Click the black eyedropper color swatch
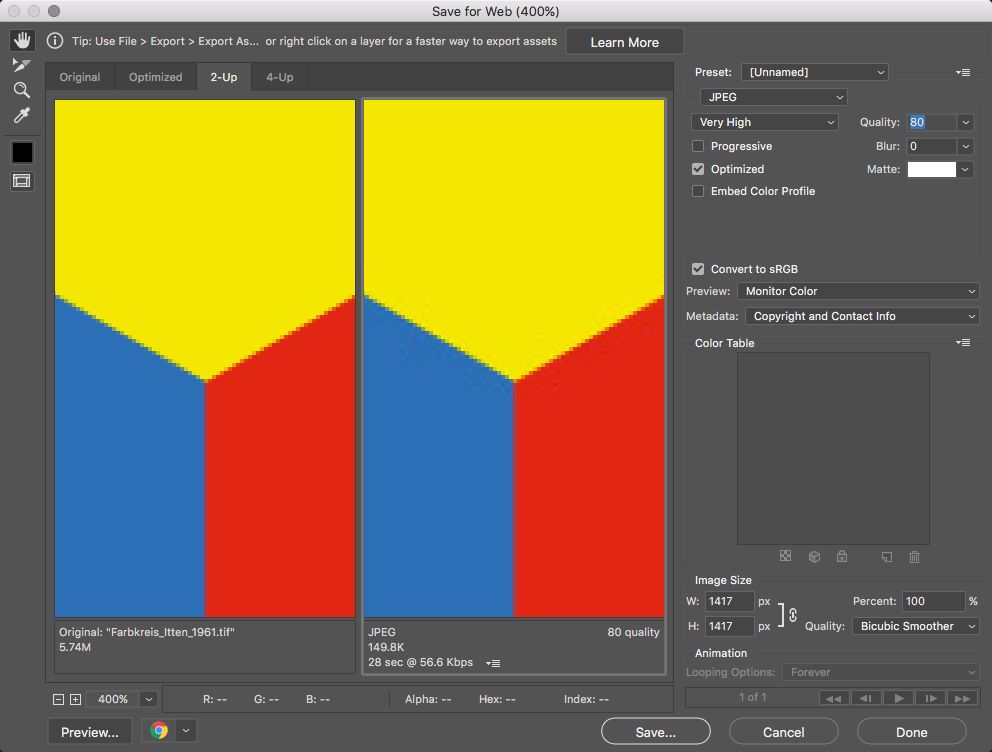 22,152
